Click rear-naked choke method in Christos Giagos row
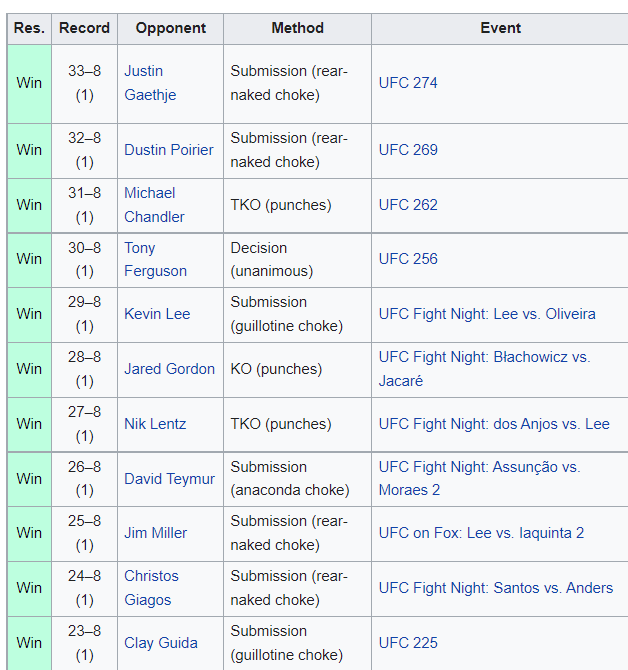 [x=297, y=588]
